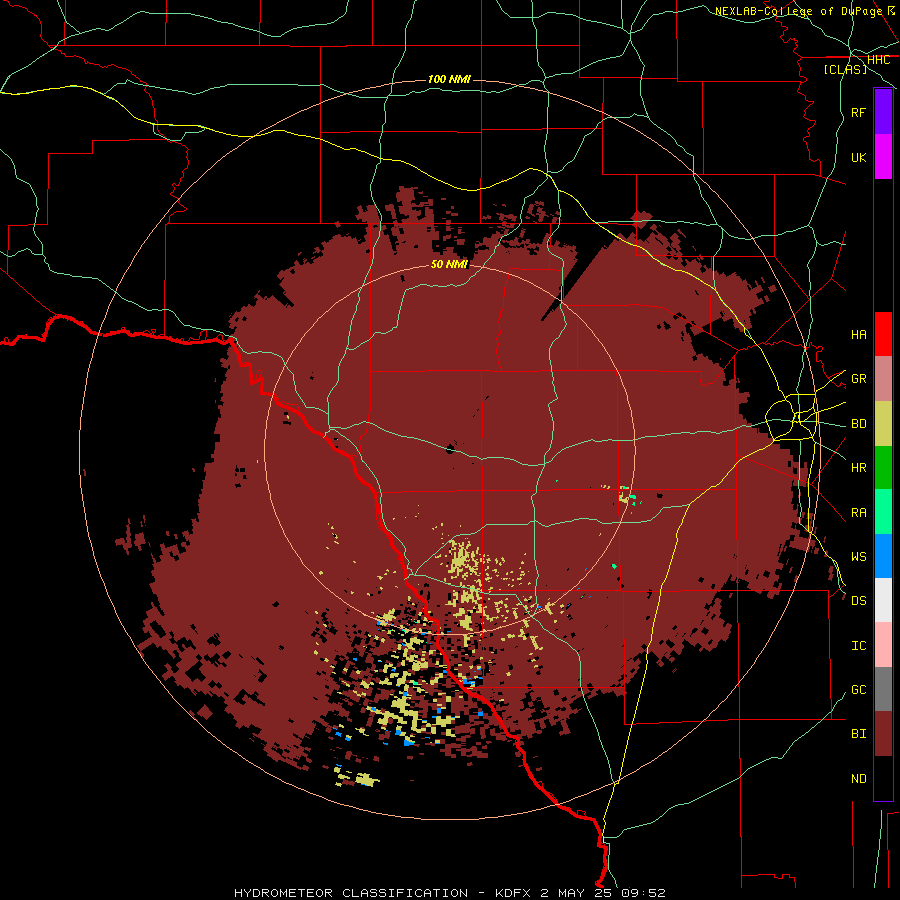900x900 pixels.
Task: Click the gray GC legend swatch
Action: click(x=883, y=689)
